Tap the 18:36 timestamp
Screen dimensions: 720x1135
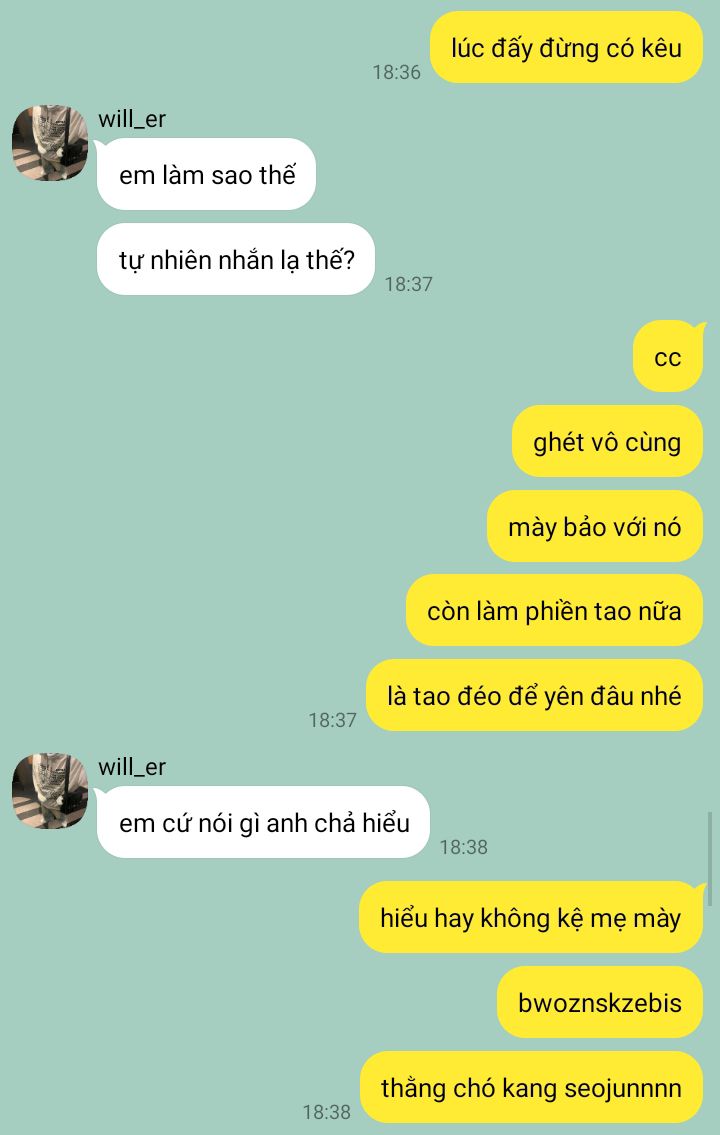coord(397,72)
